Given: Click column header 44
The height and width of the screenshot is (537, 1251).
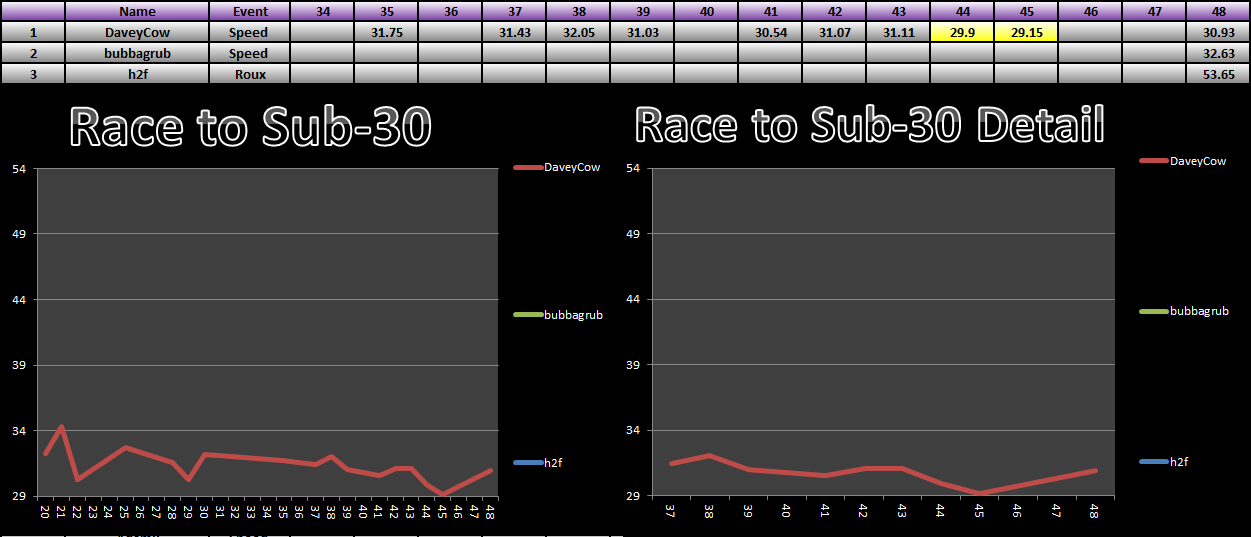Looking at the screenshot, I should point(963,11).
